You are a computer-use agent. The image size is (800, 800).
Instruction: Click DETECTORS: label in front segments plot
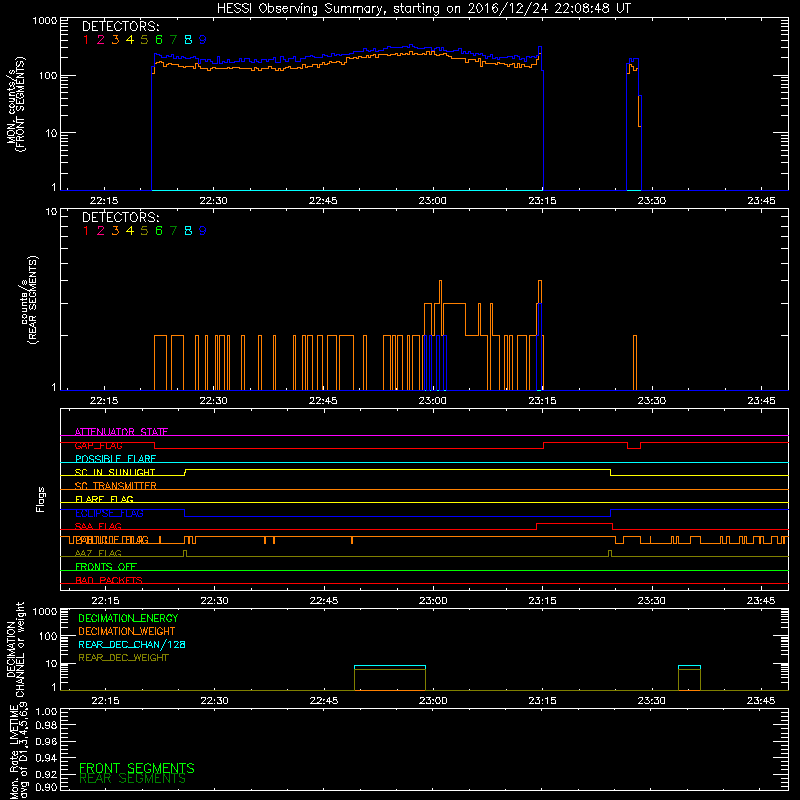pos(121,26)
